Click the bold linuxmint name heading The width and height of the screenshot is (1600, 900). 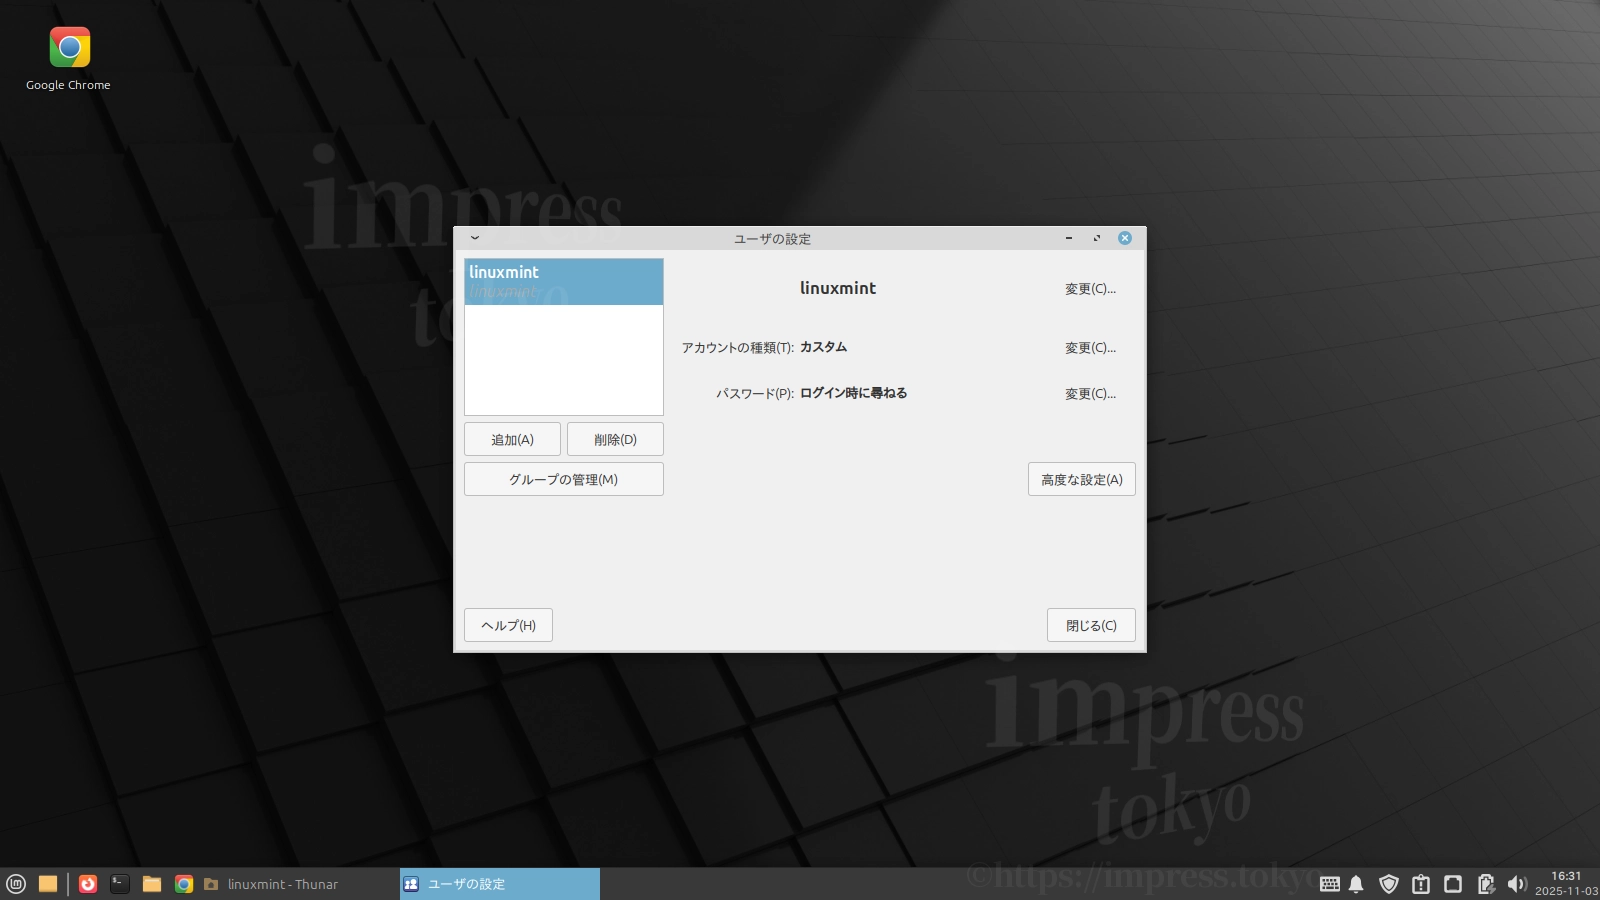838,288
